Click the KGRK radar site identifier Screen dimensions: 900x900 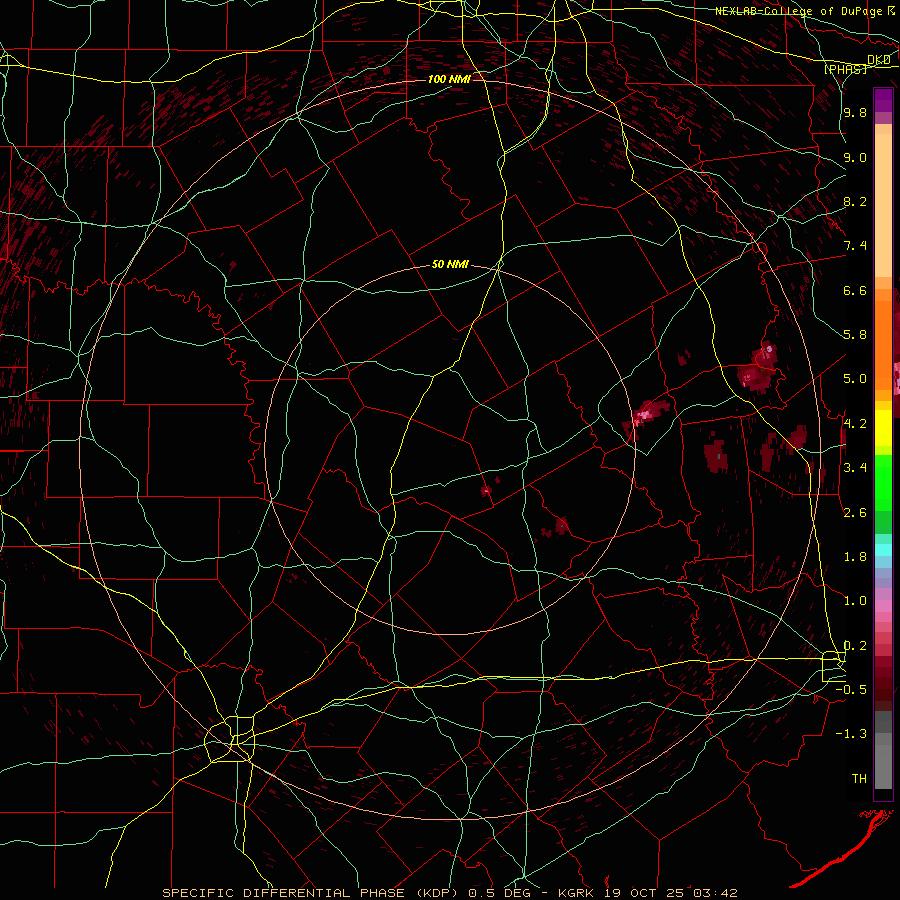point(575,893)
